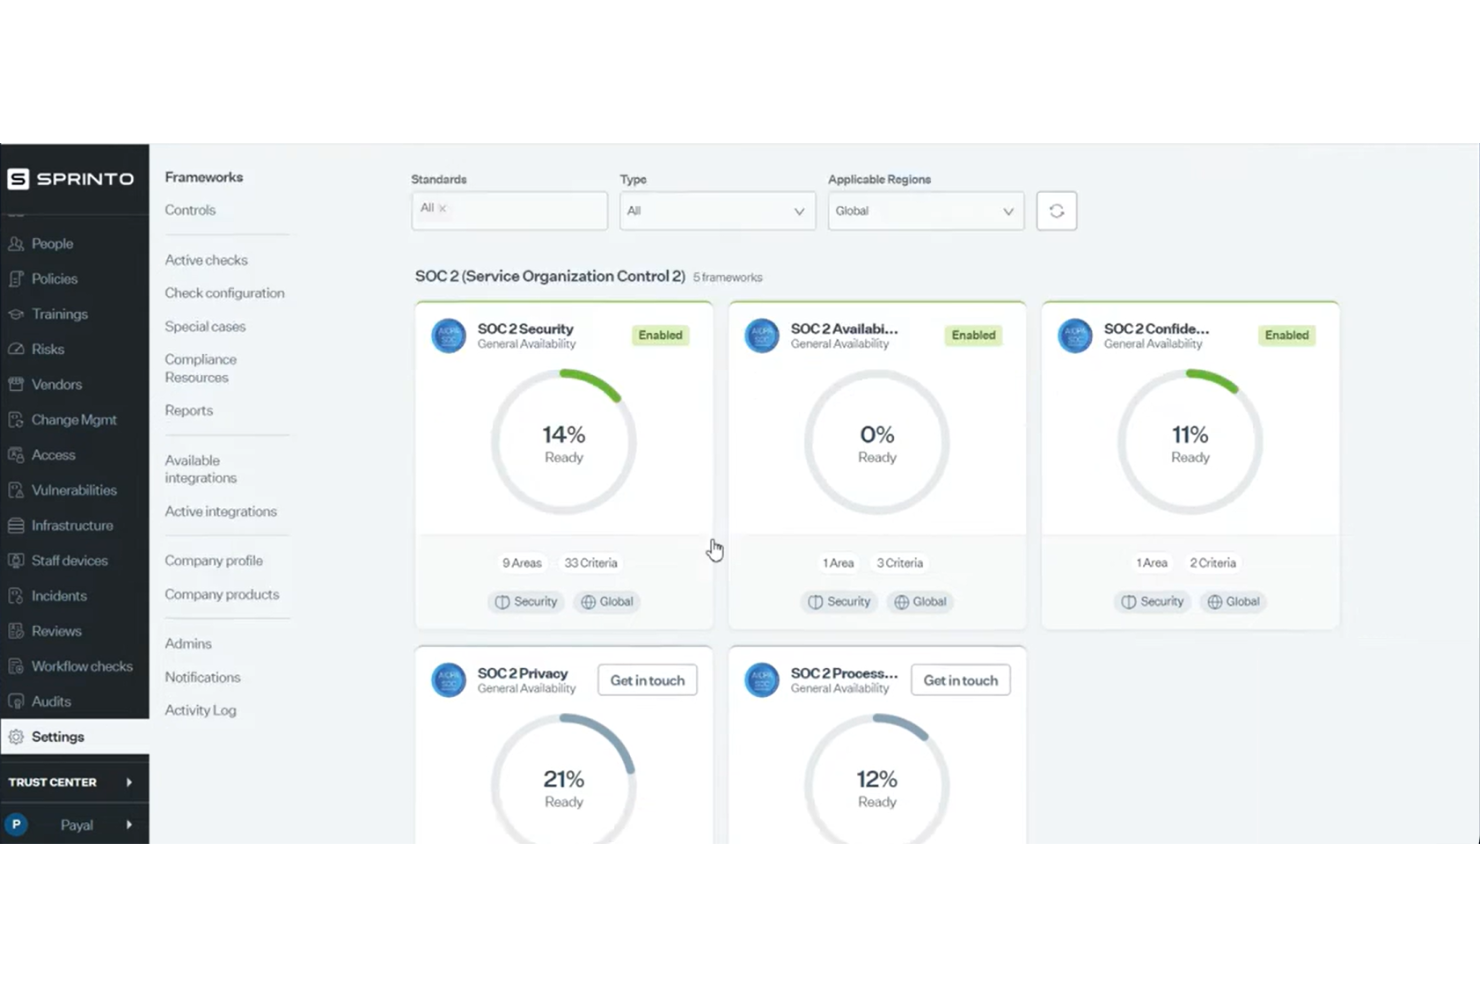
Task: Open Notifications settings
Action: point(203,677)
